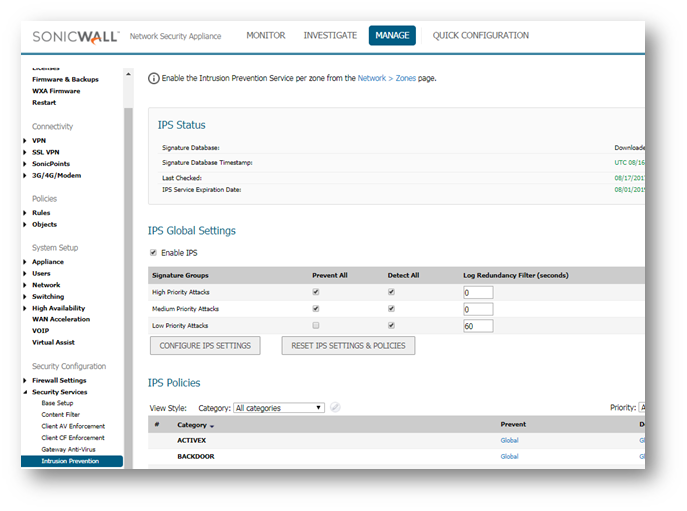Click RESET IPS SETTINGS & POLICIES button
This screenshot has width=687, height=511.
(348, 346)
